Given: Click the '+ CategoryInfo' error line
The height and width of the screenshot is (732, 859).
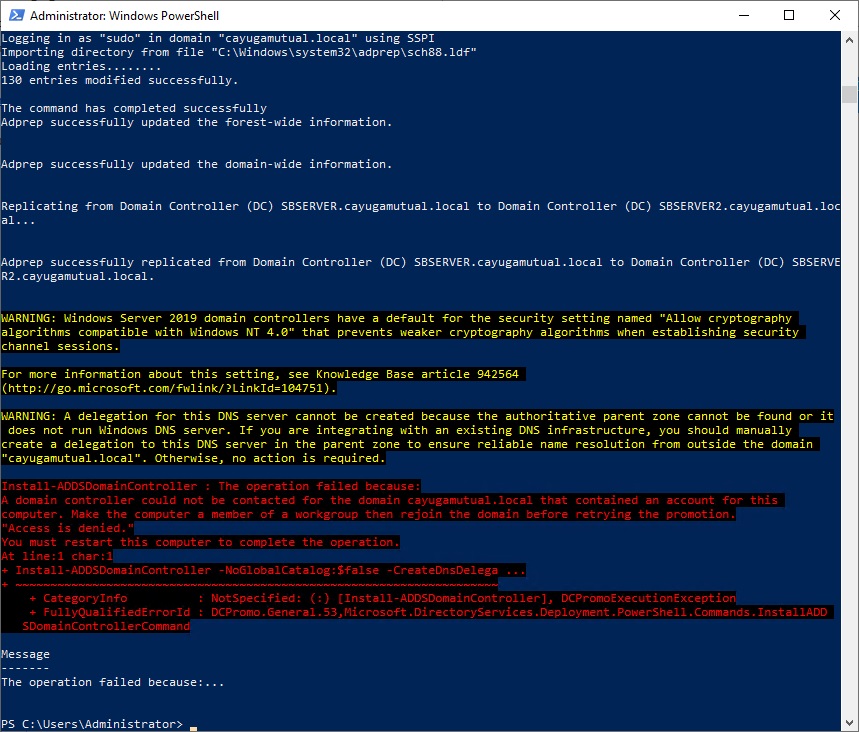Looking at the screenshot, I should 382,598.
